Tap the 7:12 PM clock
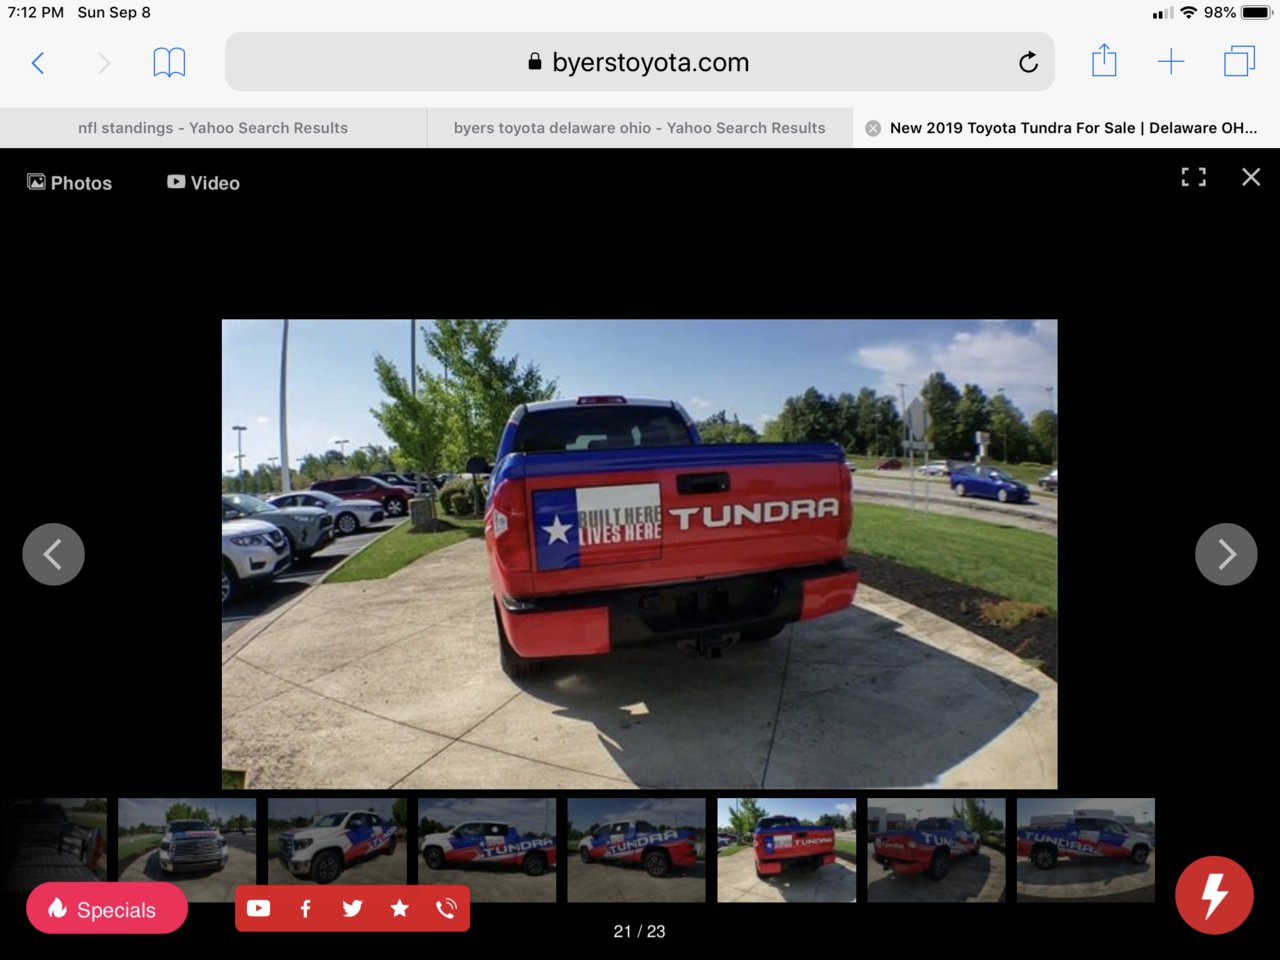Viewport: 1280px width, 960px height. pyautogui.click(x=36, y=13)
